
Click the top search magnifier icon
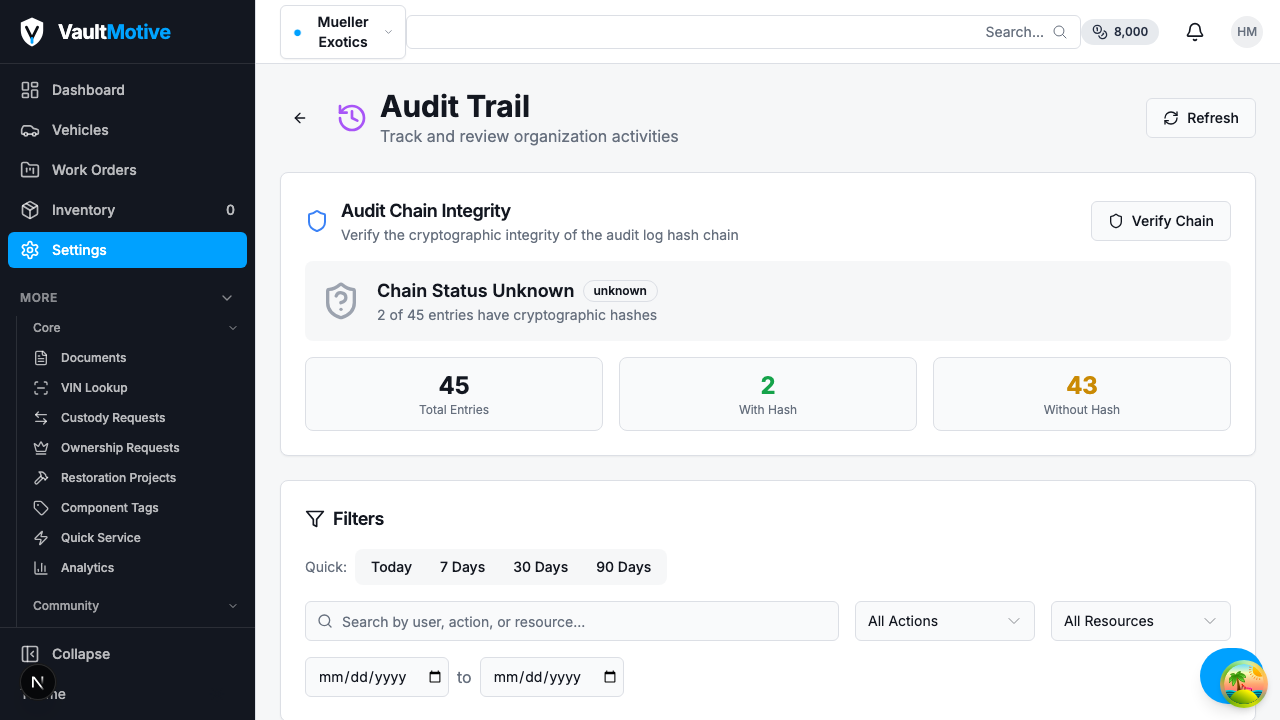pos(1060,32)
